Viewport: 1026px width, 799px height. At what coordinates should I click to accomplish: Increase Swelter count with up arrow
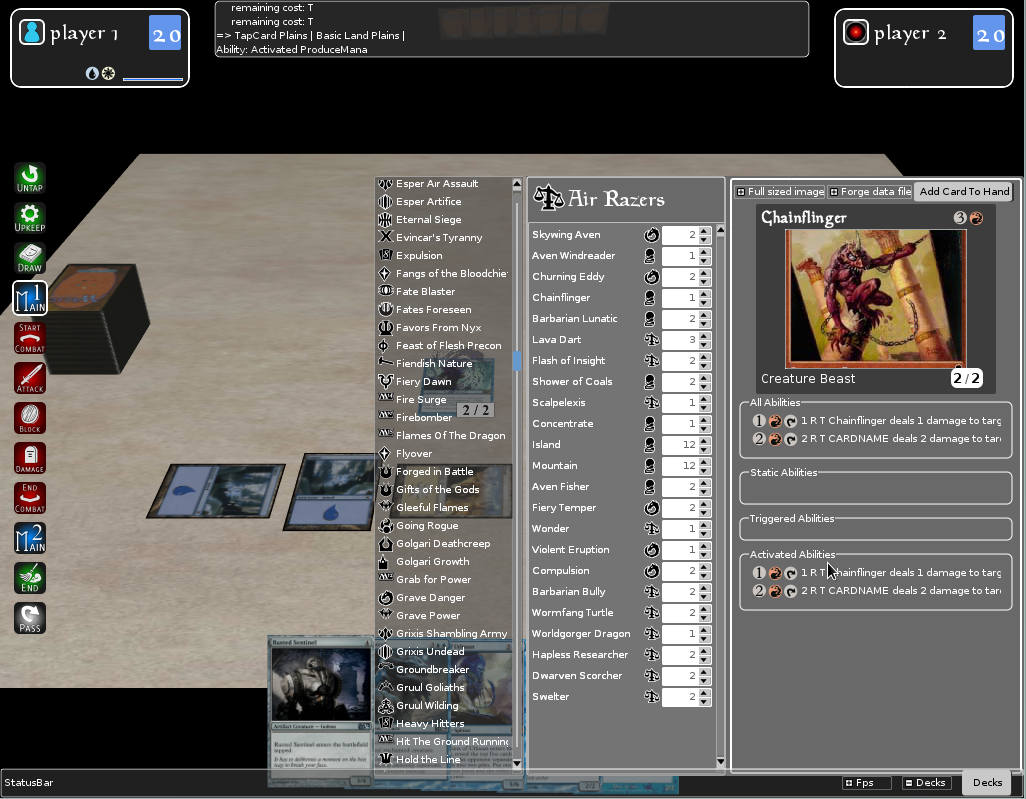tap(704, 693)
